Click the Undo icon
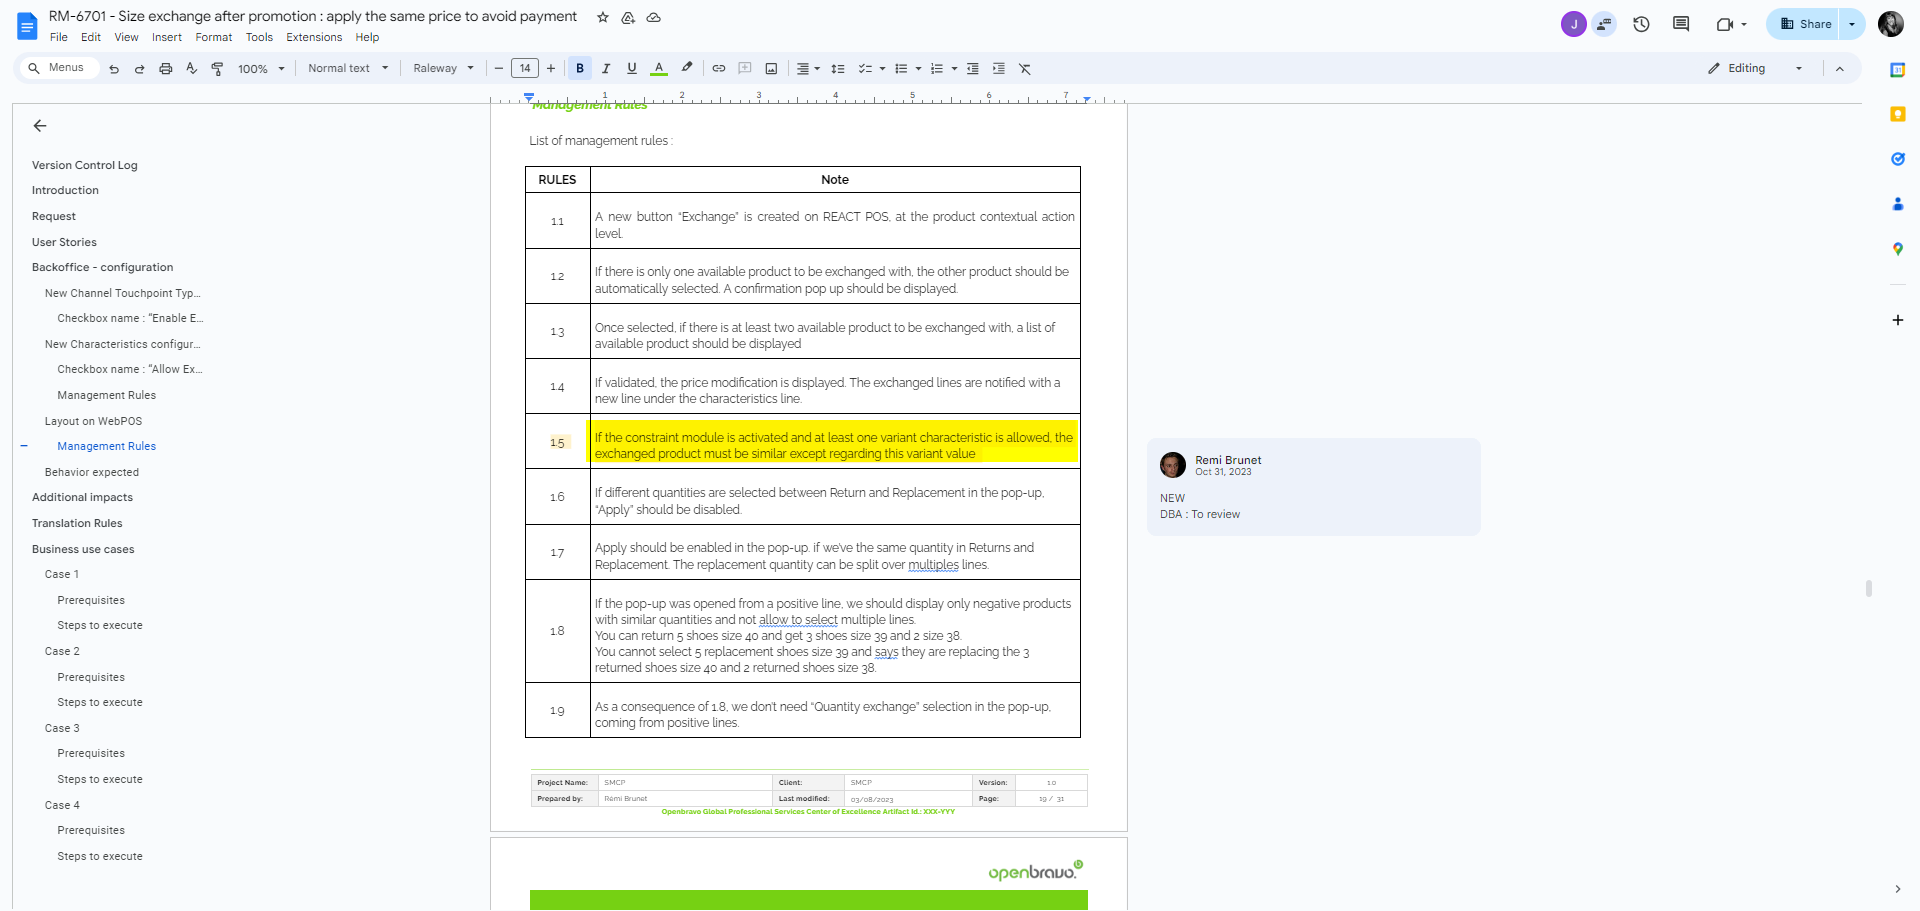Viewport: 1920px width, 911px height. (114, 69)
